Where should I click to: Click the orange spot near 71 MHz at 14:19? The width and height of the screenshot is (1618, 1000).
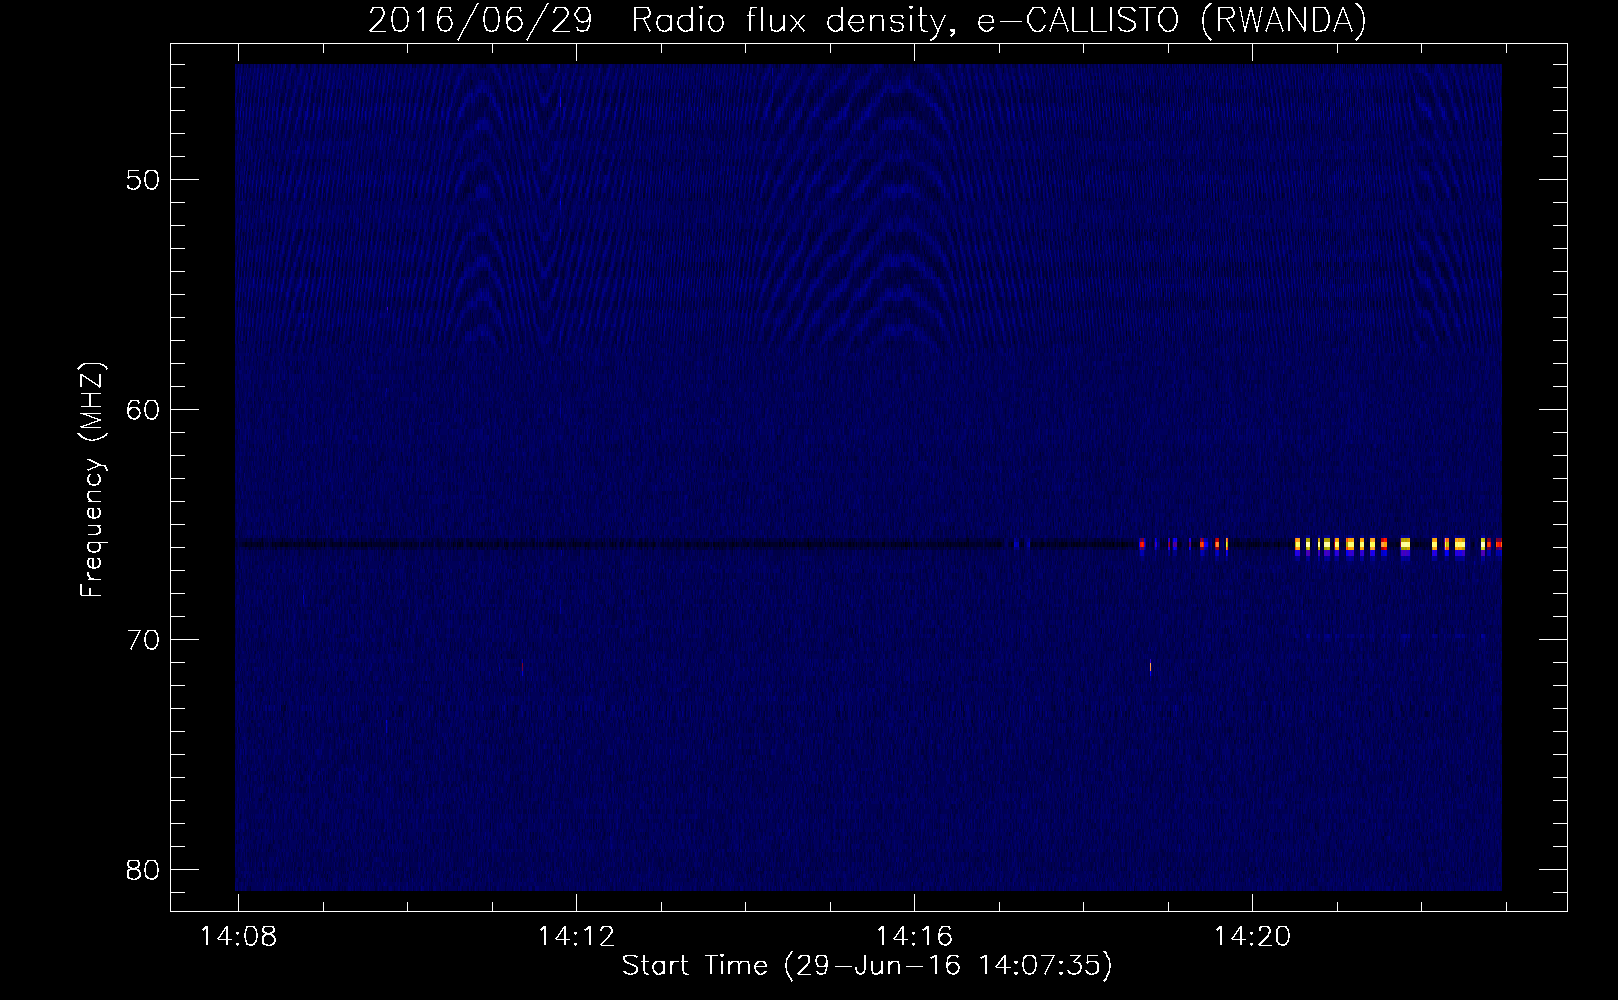(1150, 666)
